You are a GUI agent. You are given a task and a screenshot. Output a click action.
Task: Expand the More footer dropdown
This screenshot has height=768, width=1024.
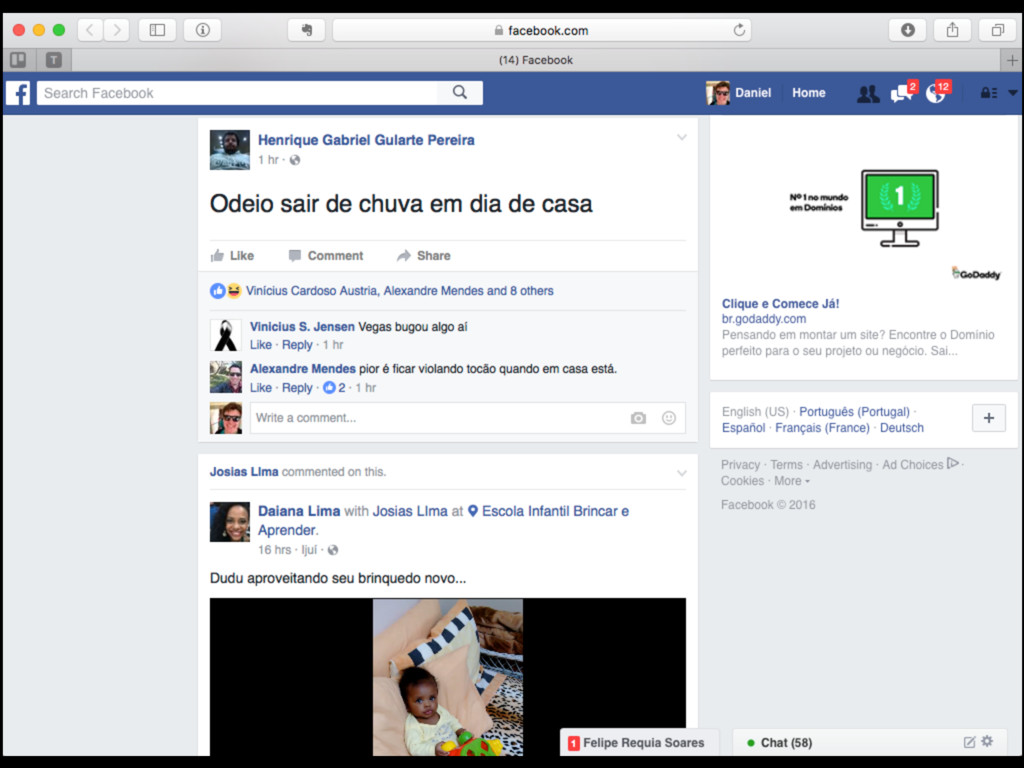pyautogui.click(x=792, y=481)
